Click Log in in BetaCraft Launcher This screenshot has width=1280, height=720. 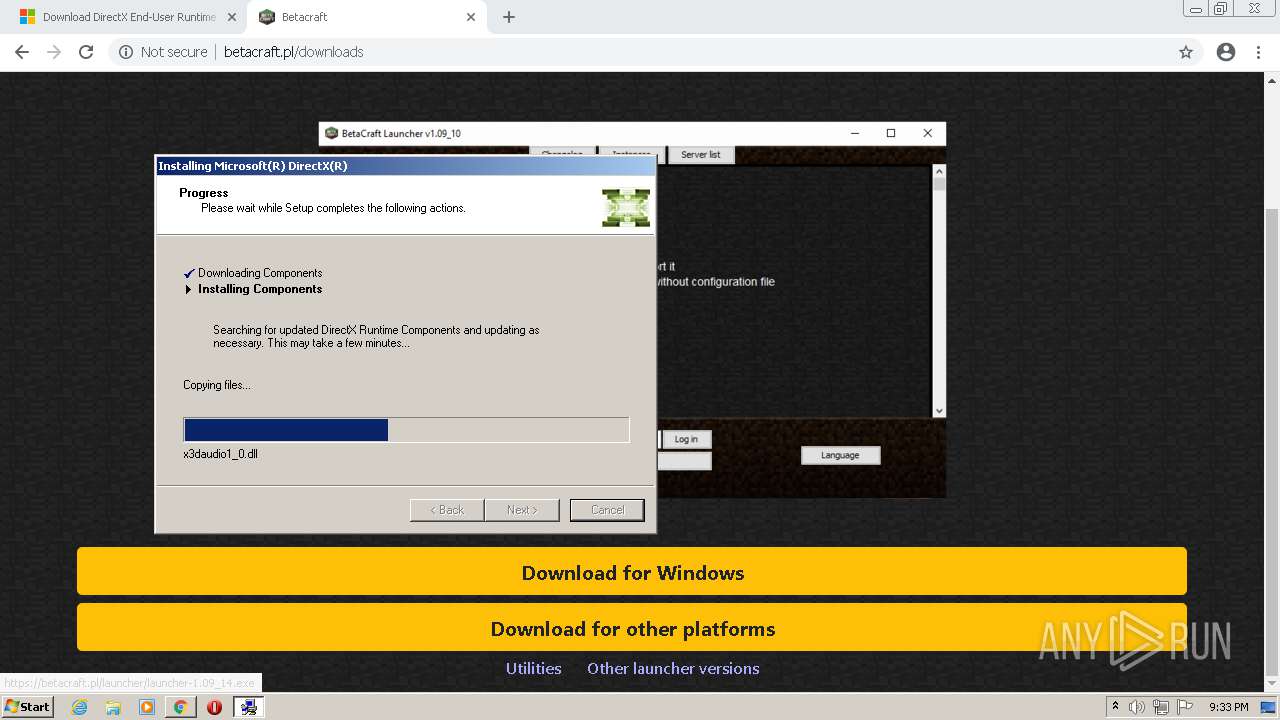click(x=686, y=439)
